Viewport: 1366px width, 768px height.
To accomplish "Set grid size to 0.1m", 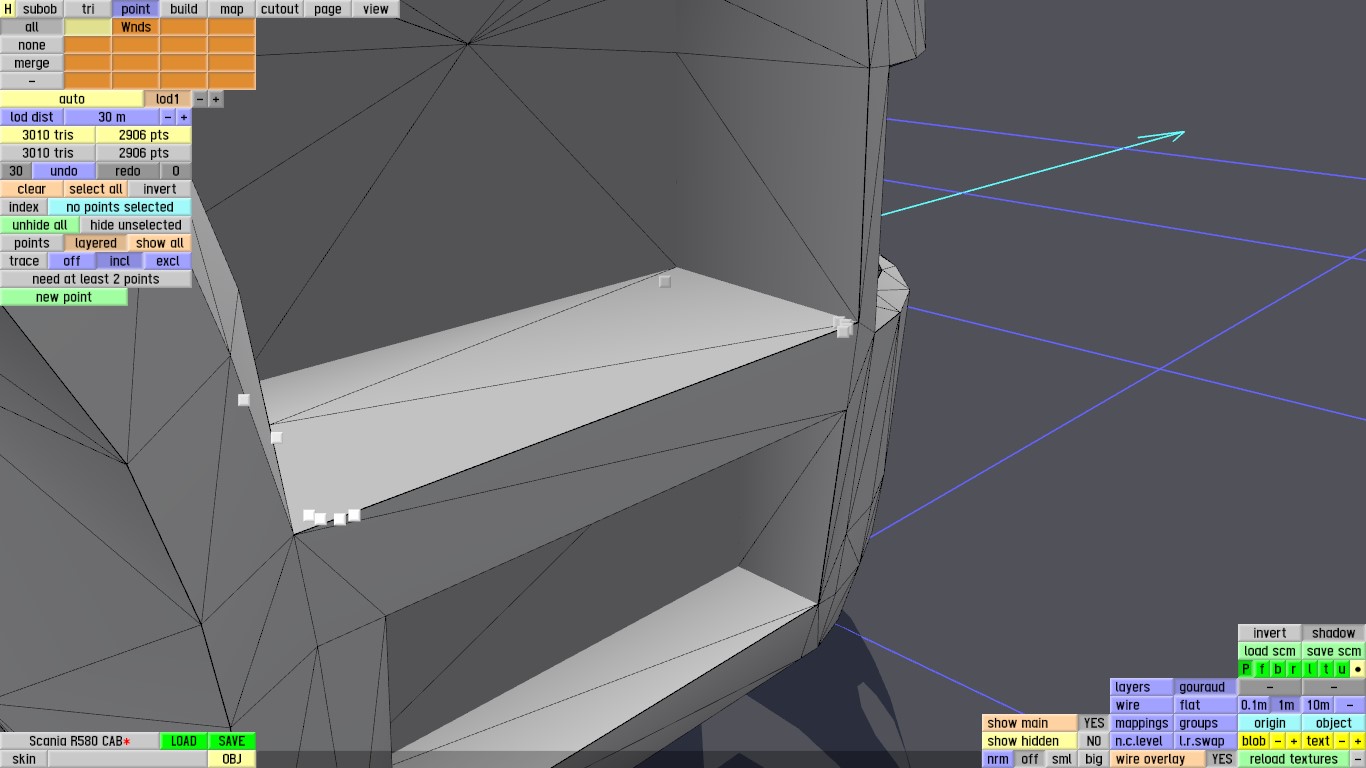I will pos(1254,705).
